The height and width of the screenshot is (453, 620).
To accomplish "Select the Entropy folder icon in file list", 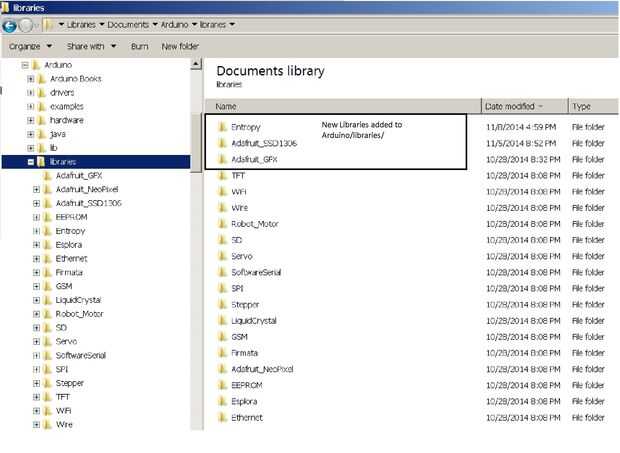I will pos(223,126).
